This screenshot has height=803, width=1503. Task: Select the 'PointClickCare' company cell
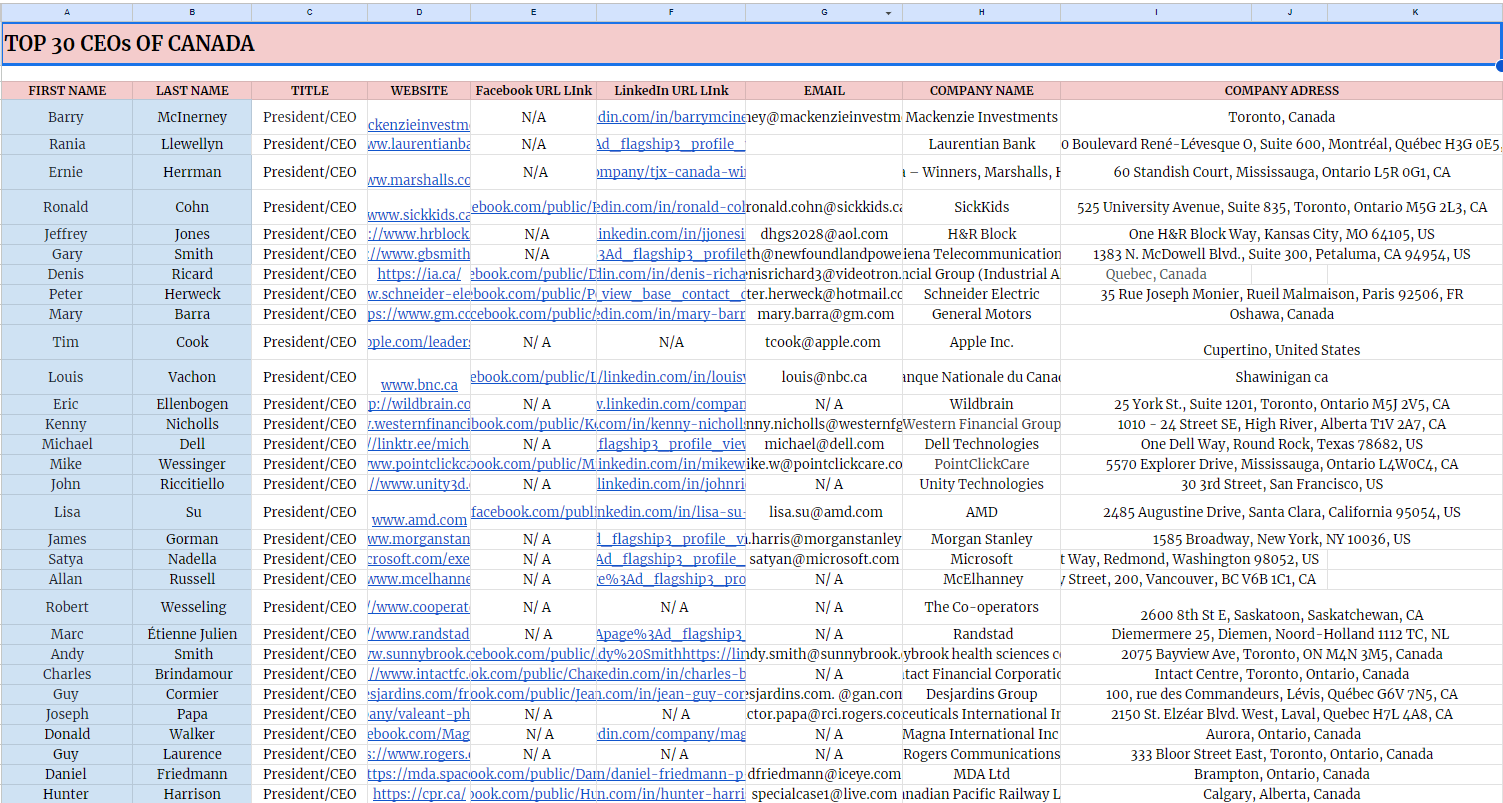[982, 464]
